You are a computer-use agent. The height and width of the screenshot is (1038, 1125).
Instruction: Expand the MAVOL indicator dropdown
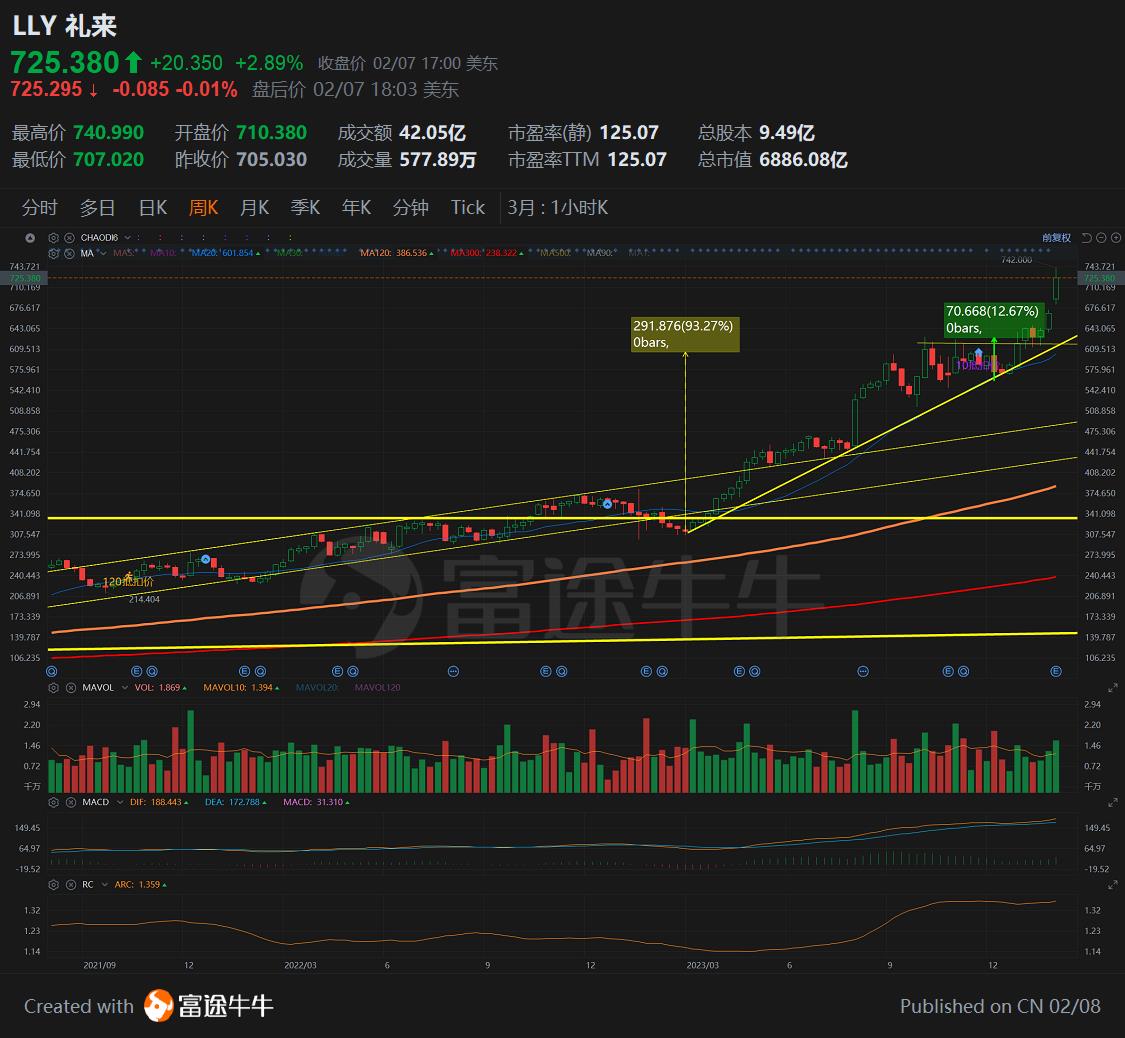(x=125, y=687)
